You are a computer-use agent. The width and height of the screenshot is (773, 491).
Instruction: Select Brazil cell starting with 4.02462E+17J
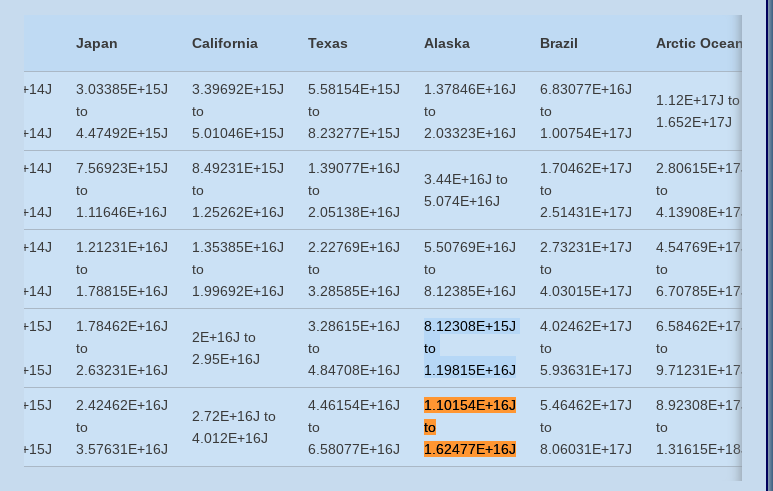click(x=586, y=348)
